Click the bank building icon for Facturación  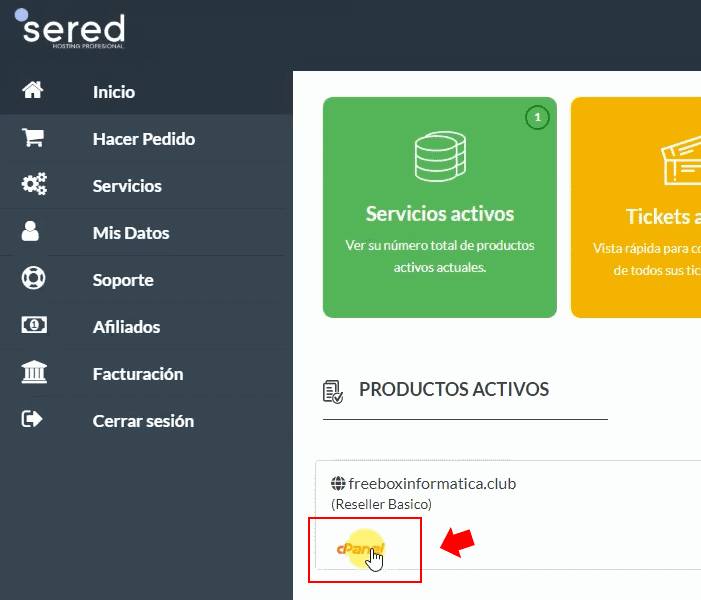[x=33, y=373]
